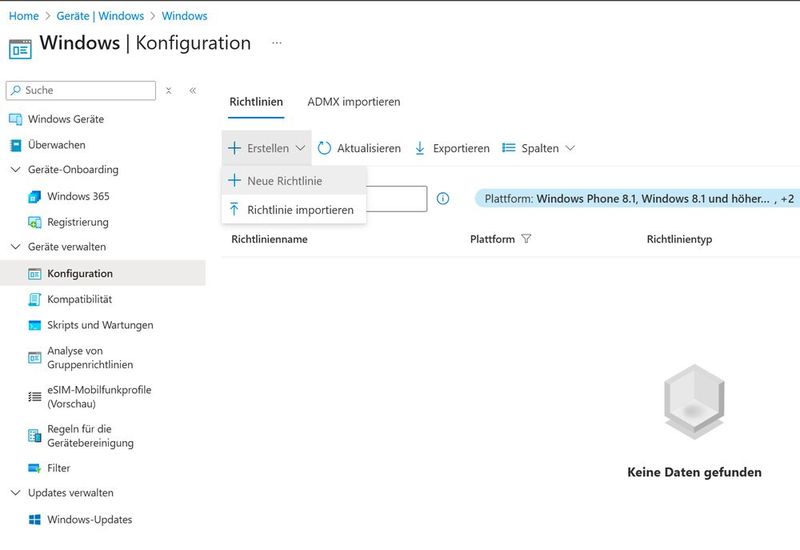Go to Geräte | Windows breadcrumb link
The width and height of the screenshot is (800, 550).
point(100,16)
